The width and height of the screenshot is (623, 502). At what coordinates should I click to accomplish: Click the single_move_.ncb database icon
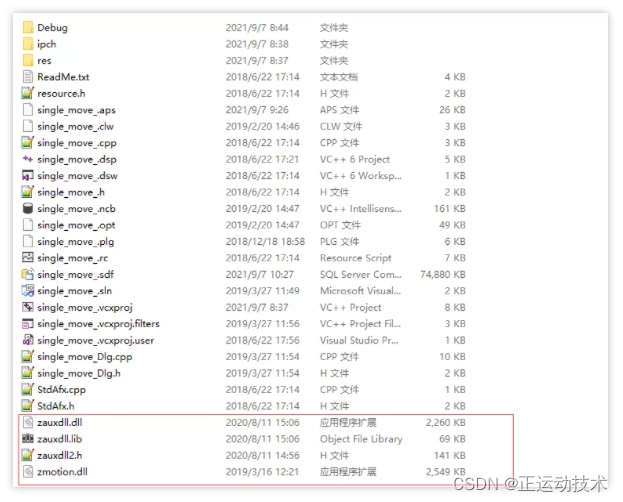pyautogui.click(x=28, y=208)
